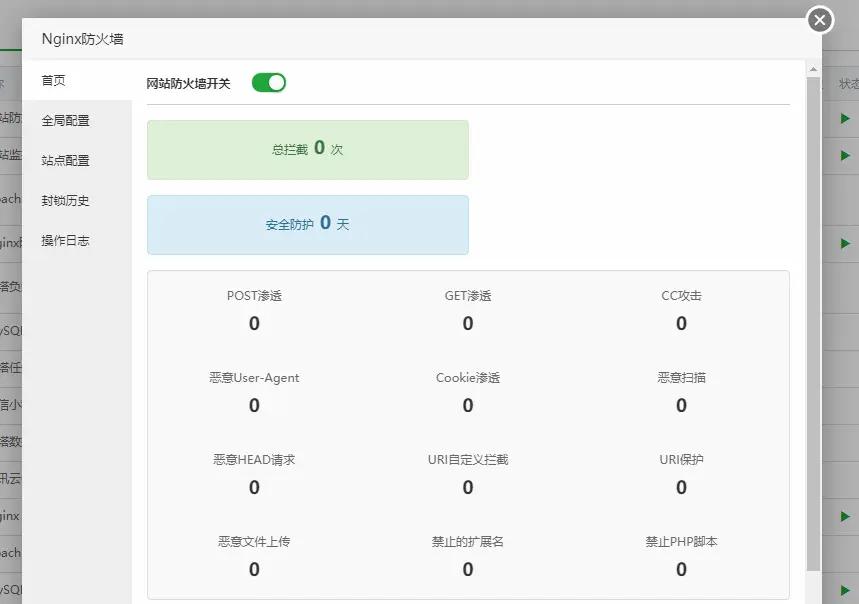Image resolution: width=859 pixels, height=604 pixels.
Task: Select the POST渗透 count
Action: (x=254, y=323)
